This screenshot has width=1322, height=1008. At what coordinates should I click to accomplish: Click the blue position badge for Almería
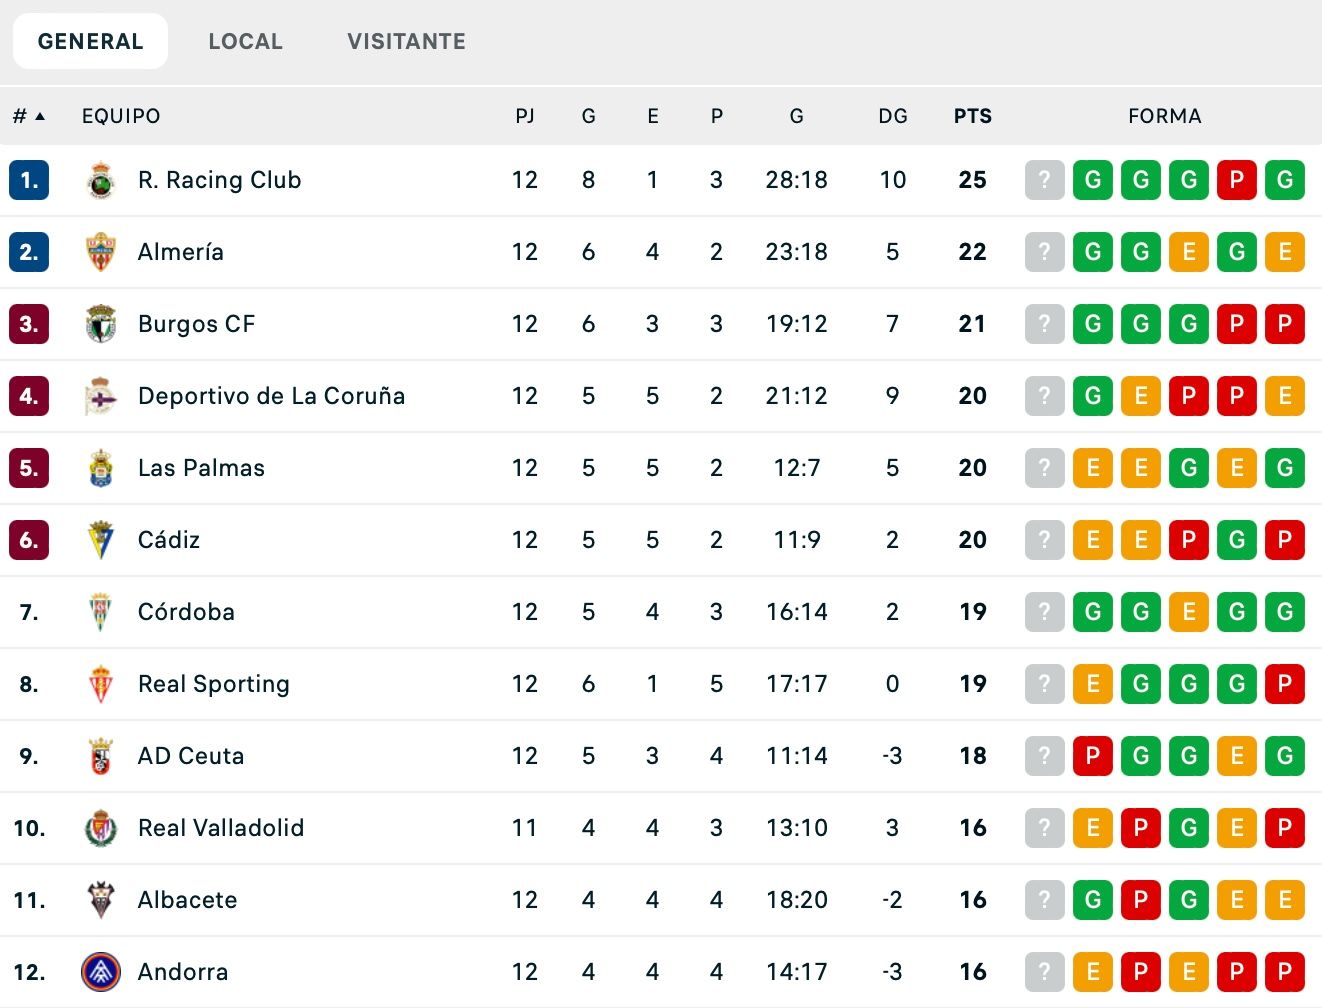pos(29,252)
